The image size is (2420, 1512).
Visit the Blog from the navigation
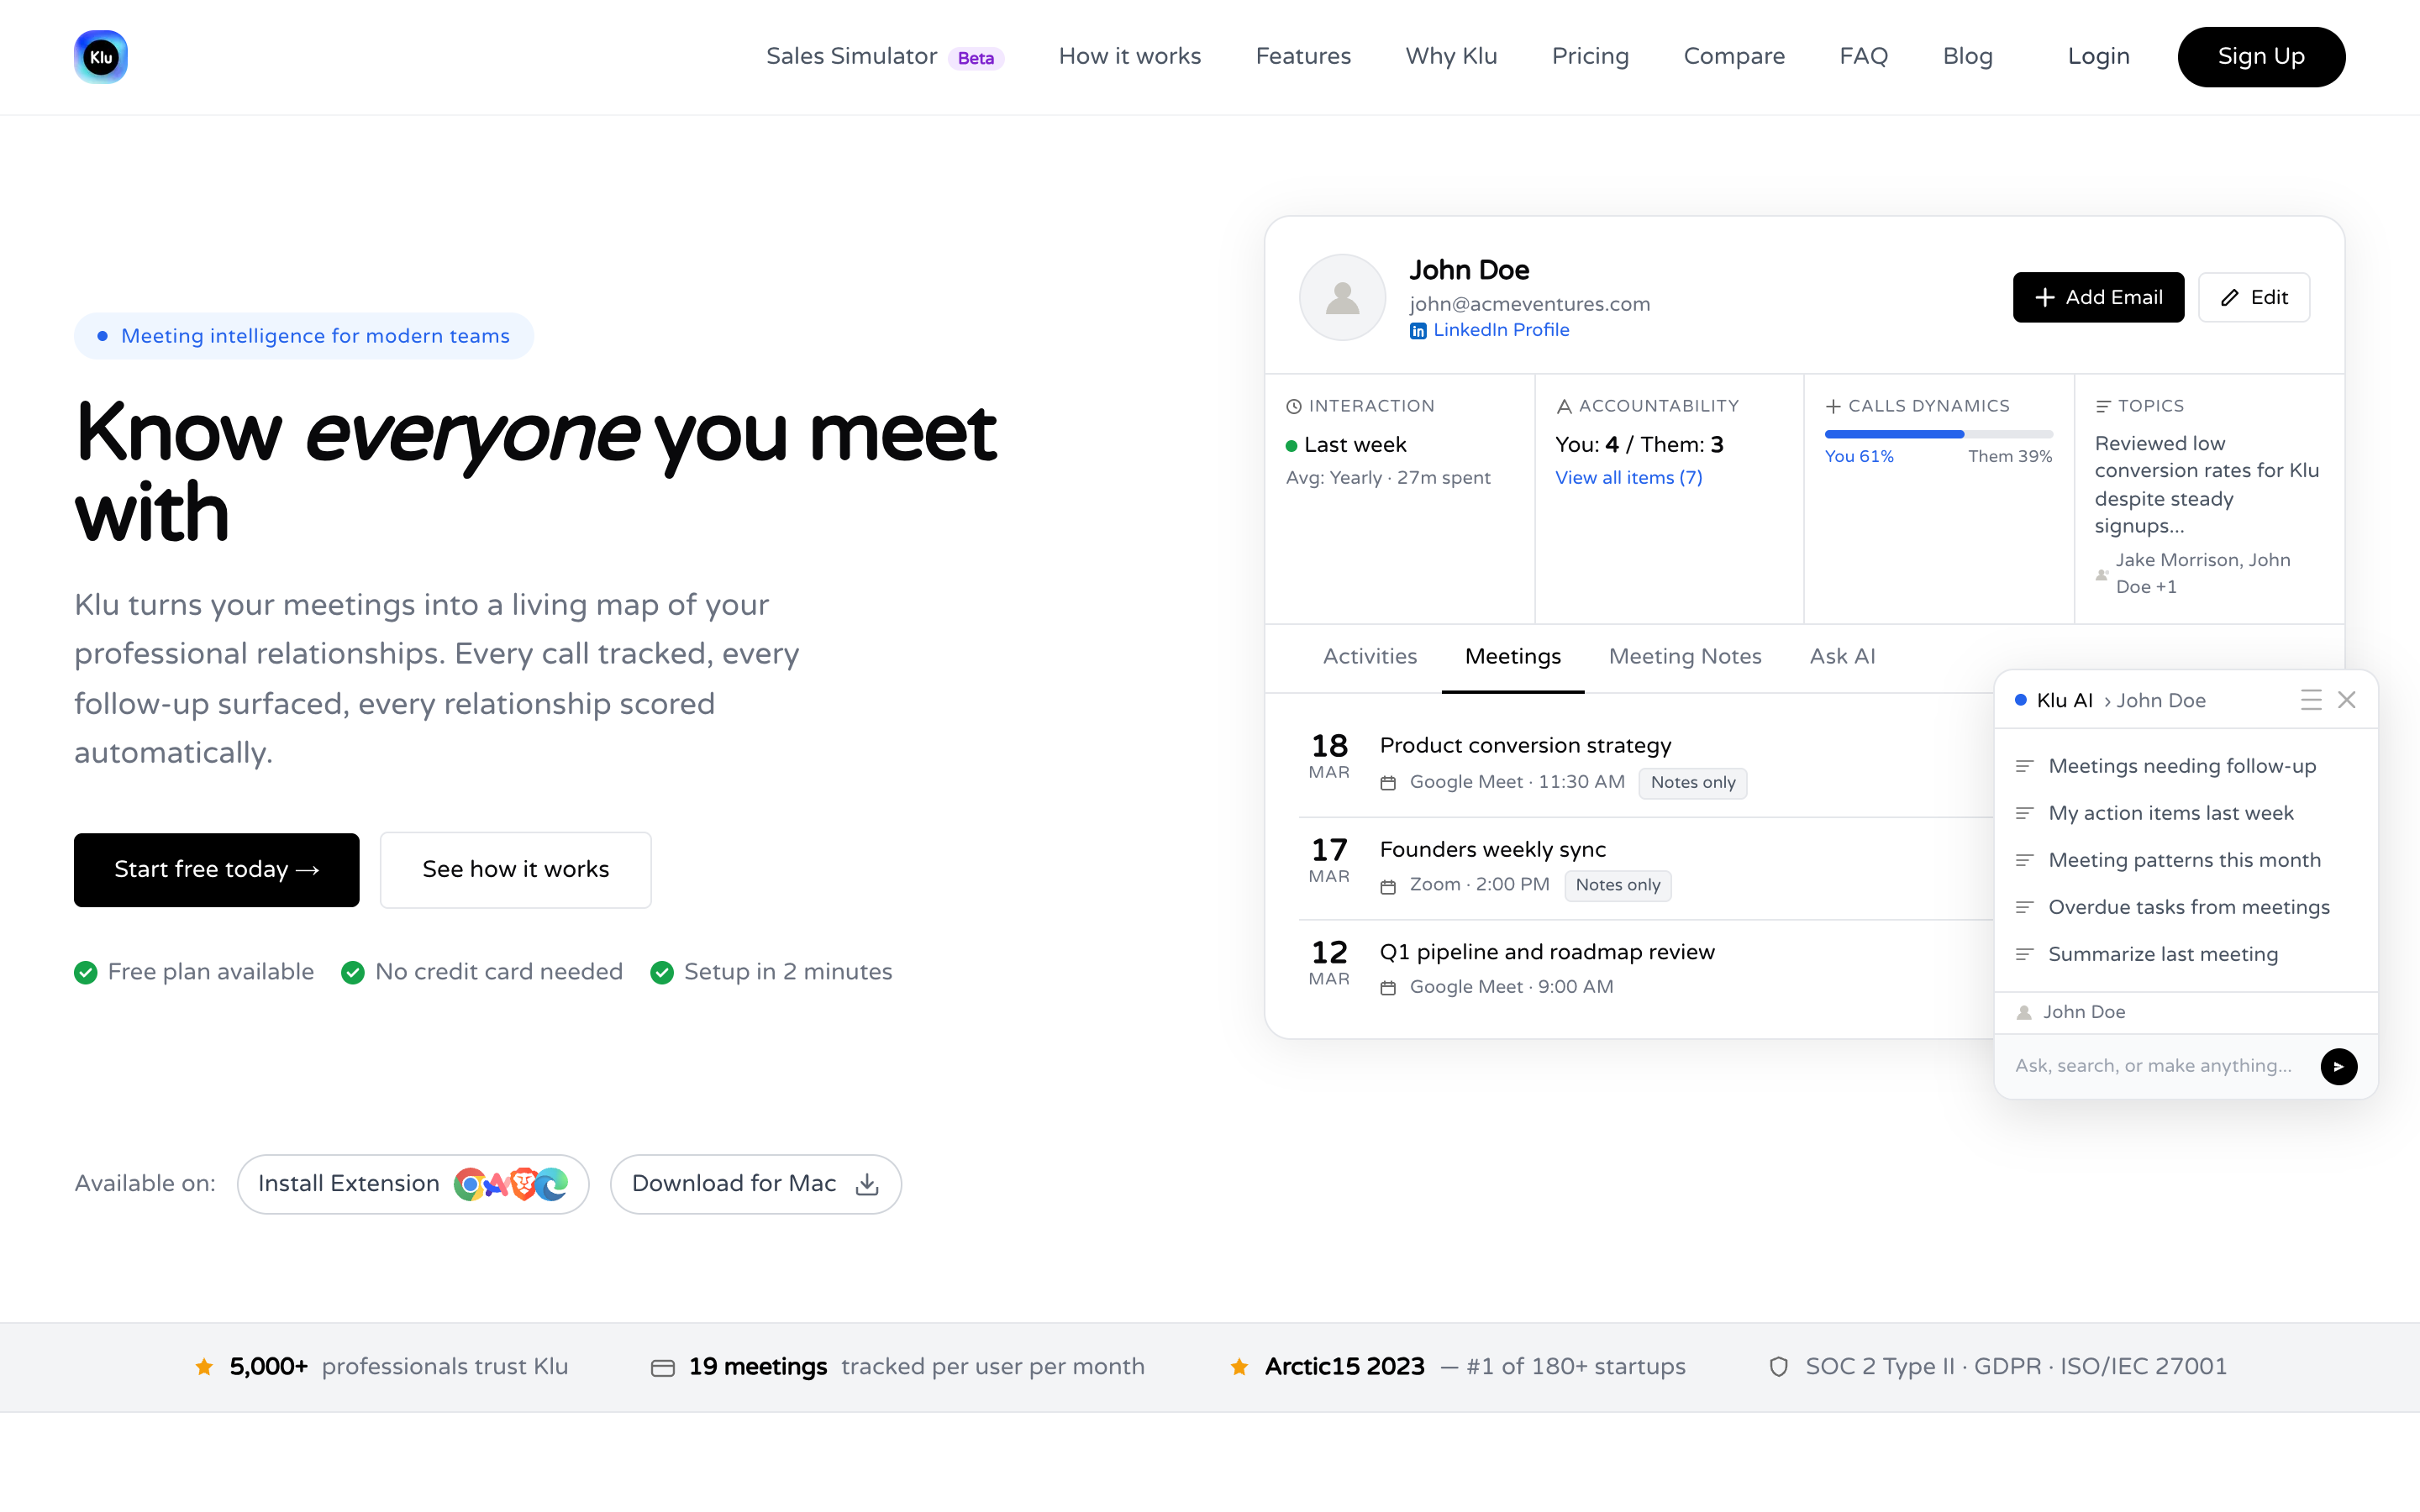1968,57
